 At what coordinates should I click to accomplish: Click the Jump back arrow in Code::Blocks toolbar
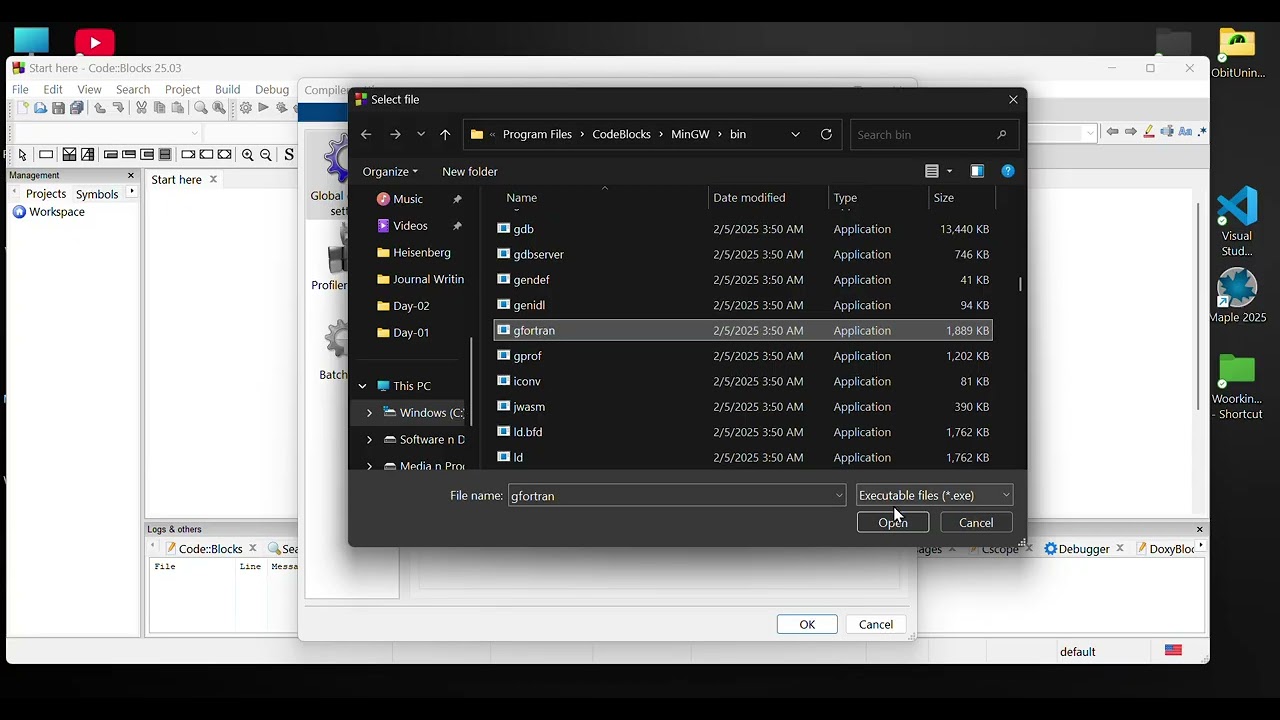click(x=1112, y=132)
